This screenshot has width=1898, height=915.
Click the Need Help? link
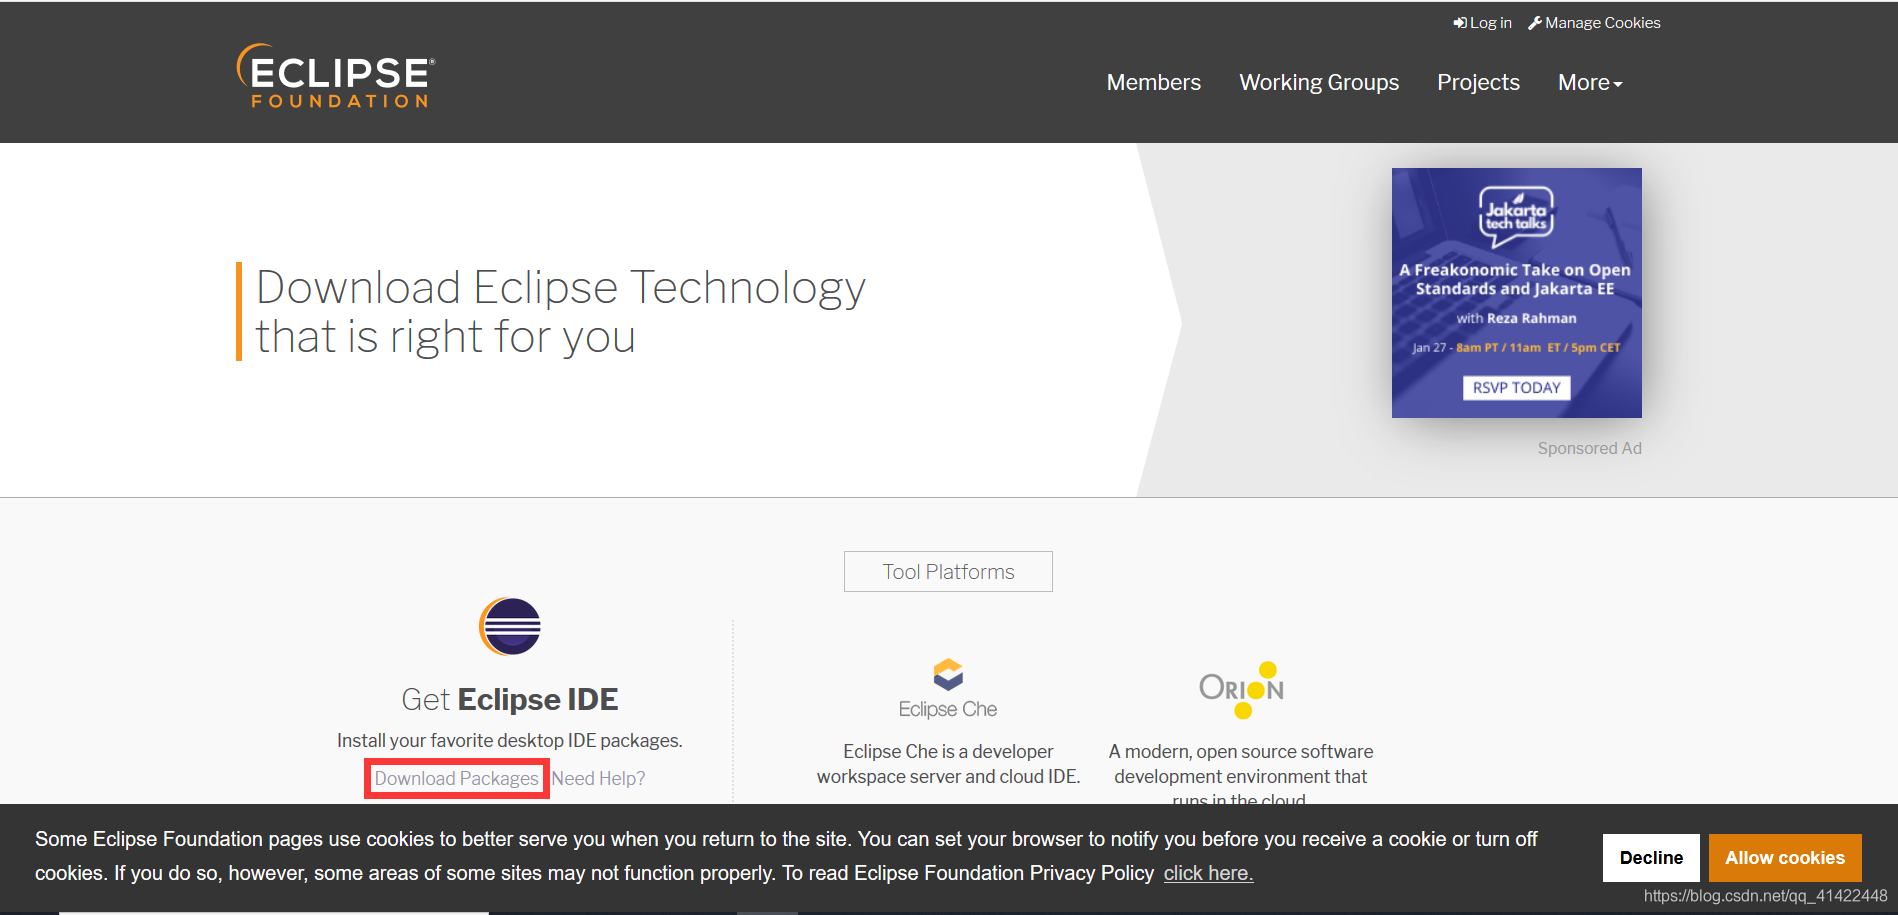(x=598, y=778)
